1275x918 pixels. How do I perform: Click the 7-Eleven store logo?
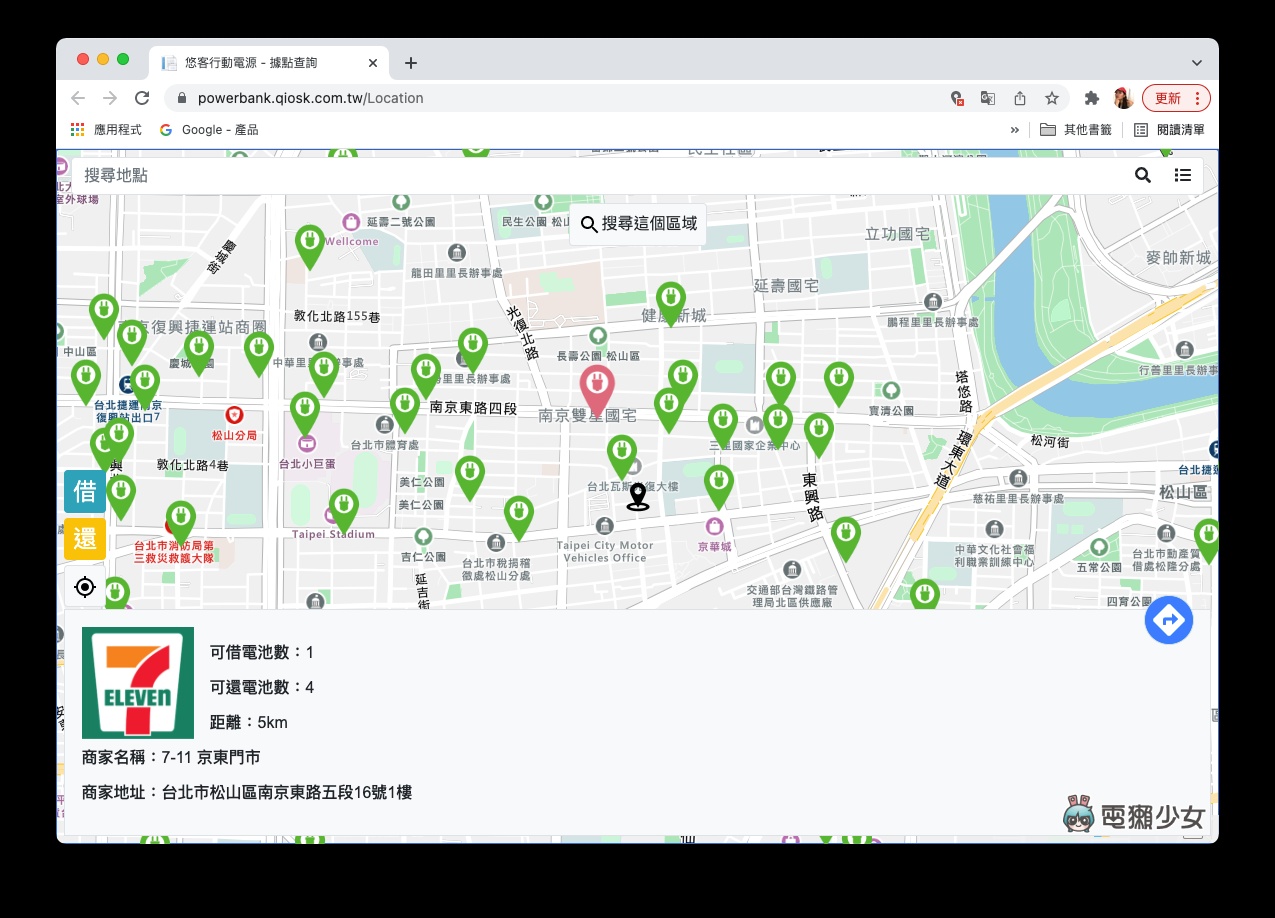point(138,683)
